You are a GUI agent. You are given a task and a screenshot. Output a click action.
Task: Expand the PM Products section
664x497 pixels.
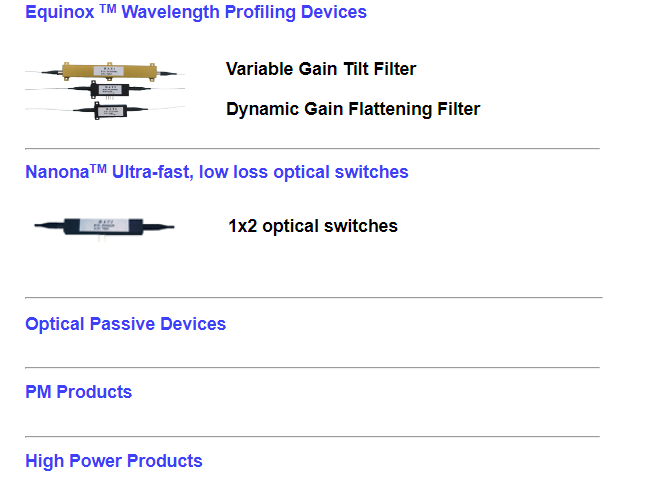coord(78,392)
